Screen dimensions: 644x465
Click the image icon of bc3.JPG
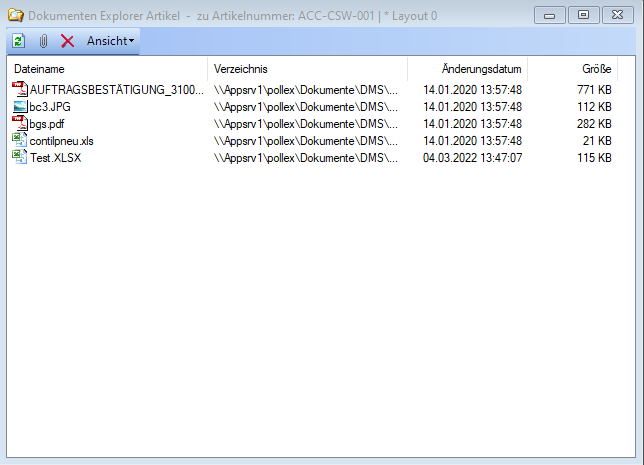pos(19,107)
